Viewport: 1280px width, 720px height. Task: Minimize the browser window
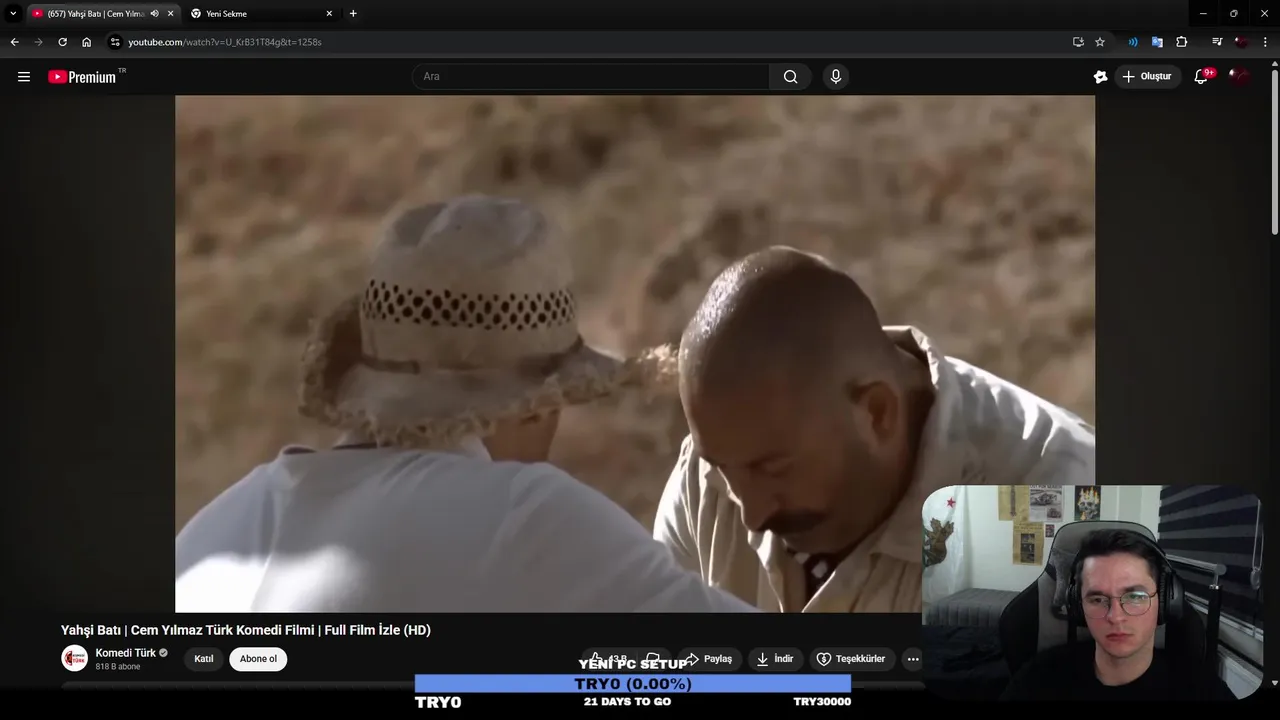[1203, 13]
